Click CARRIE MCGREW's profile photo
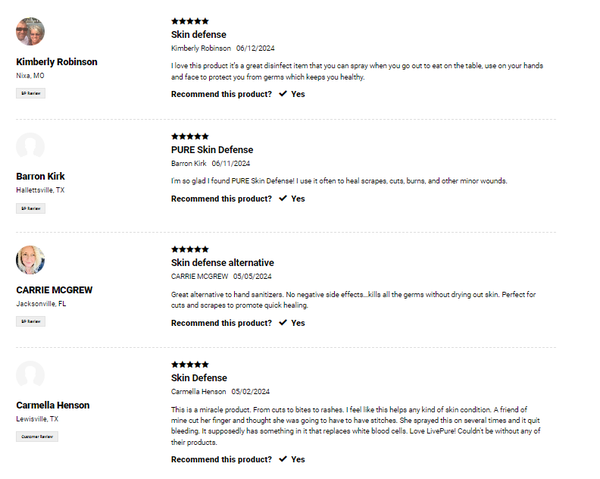 click(31, 260)
